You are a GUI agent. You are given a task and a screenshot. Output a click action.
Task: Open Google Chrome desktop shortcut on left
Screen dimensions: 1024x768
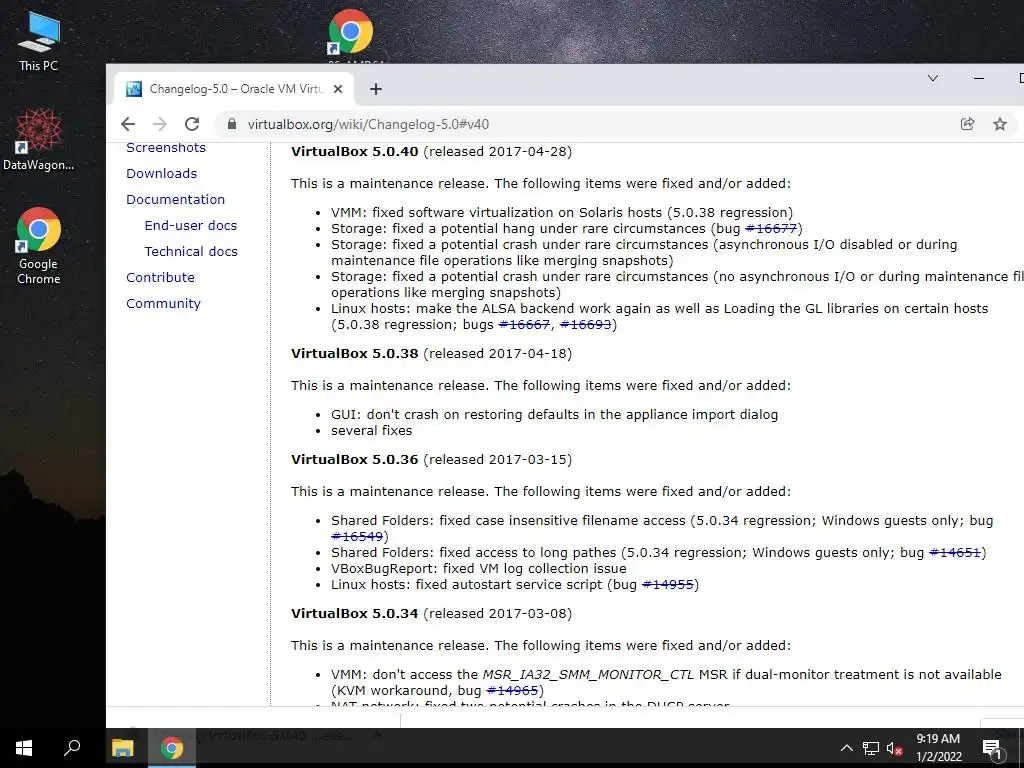pos(39,246)
